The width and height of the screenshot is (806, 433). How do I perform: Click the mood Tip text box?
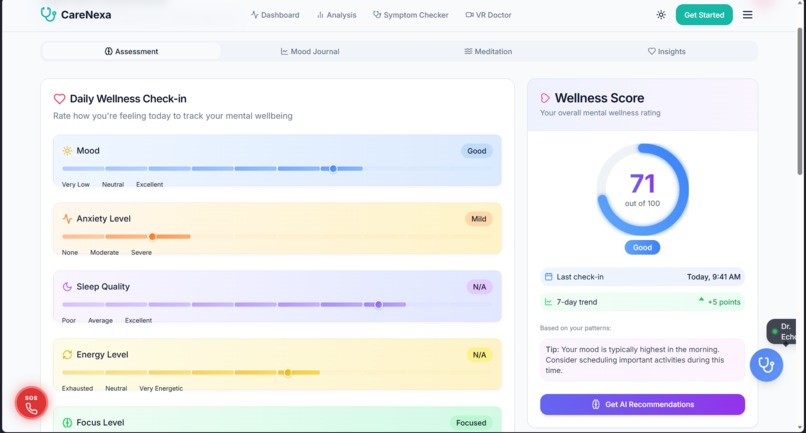click(642, 359)
